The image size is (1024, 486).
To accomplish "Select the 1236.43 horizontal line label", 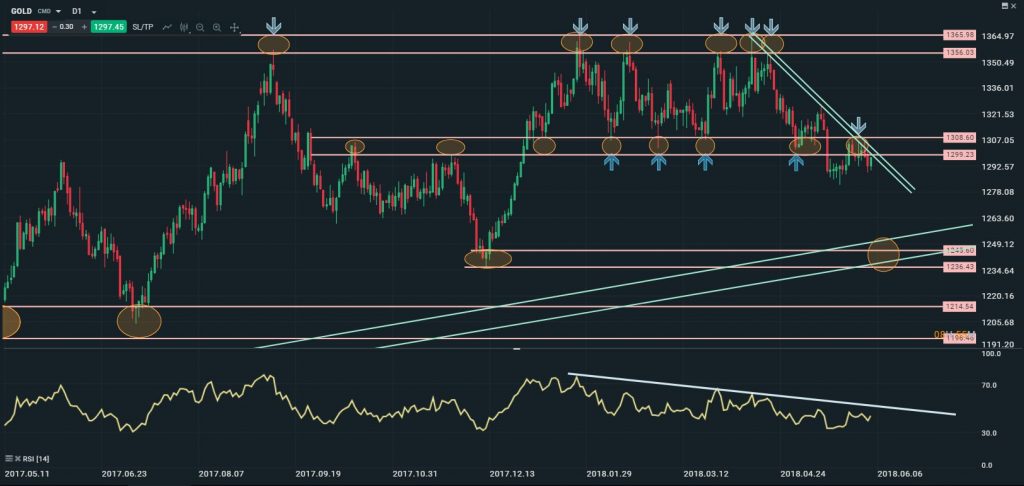I will (959, 267).
